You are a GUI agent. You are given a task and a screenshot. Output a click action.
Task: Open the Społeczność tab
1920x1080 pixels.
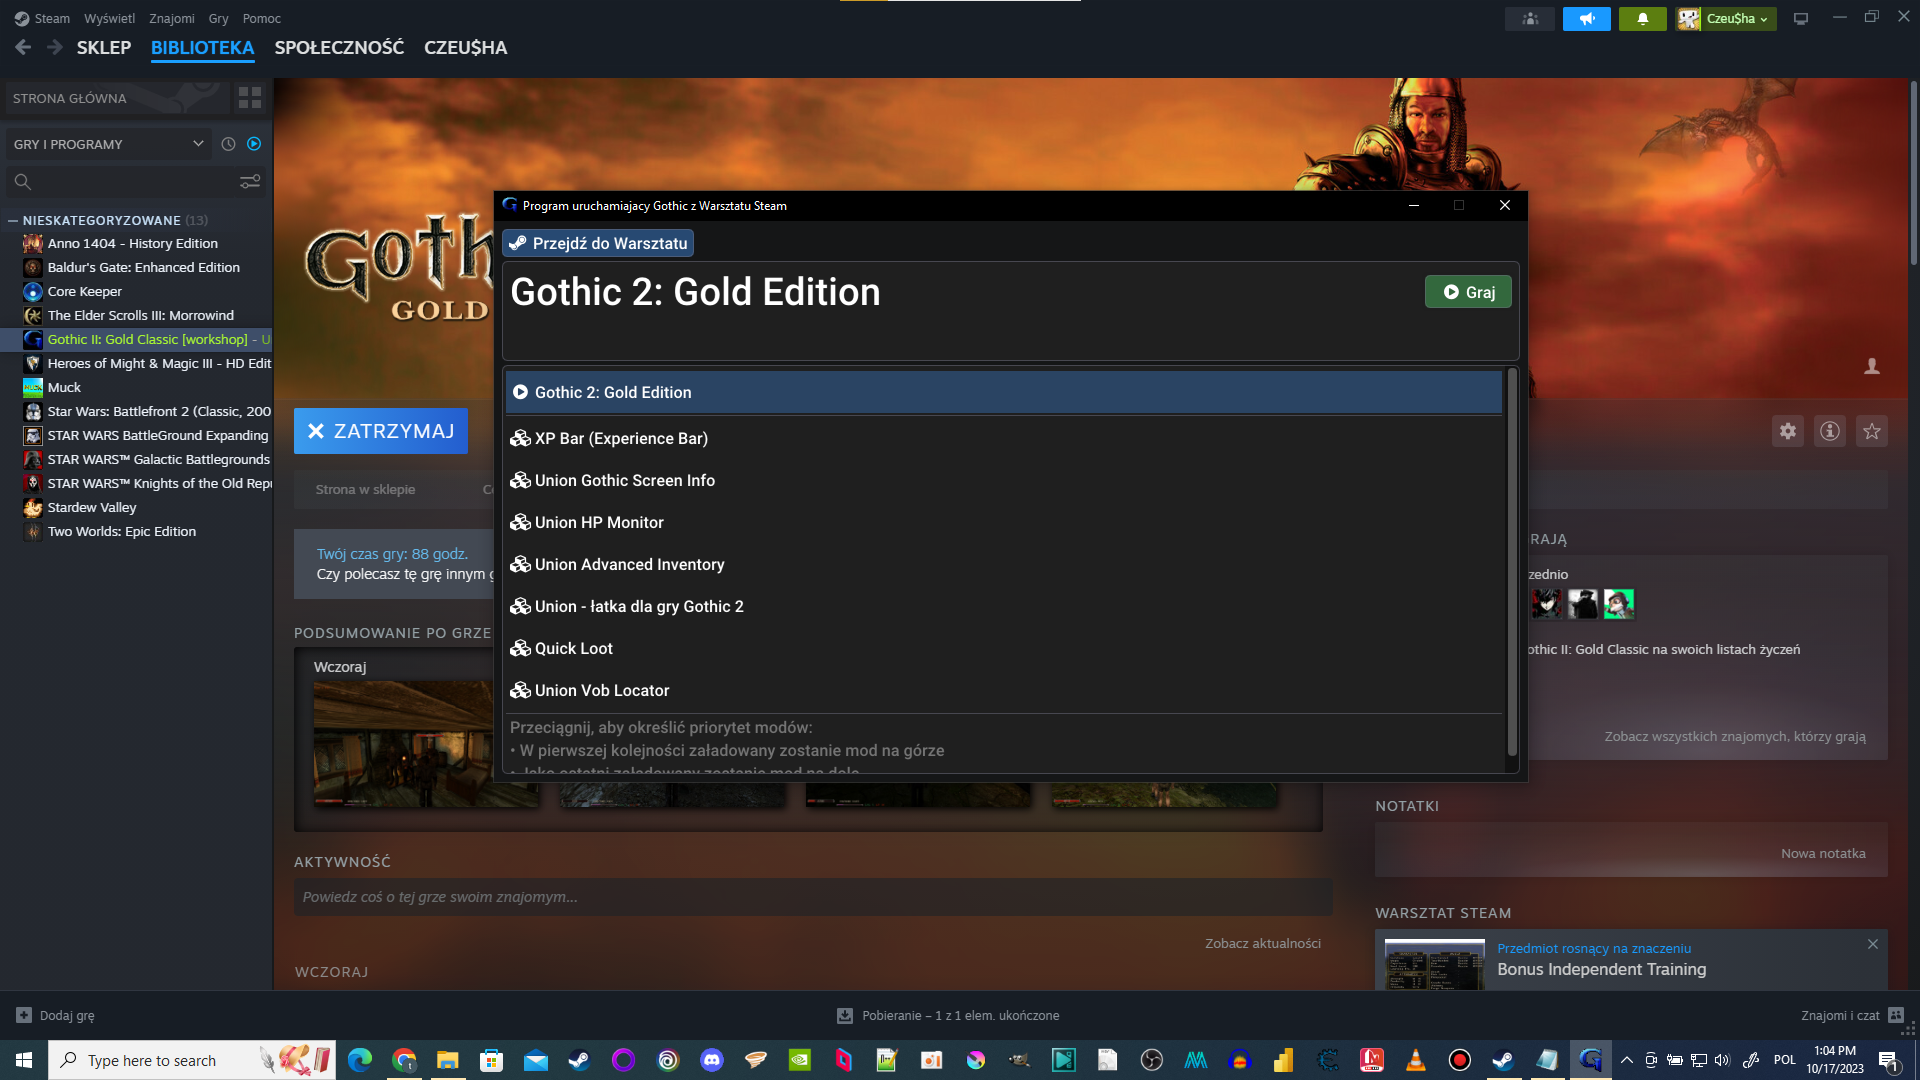tap(339, 47)
